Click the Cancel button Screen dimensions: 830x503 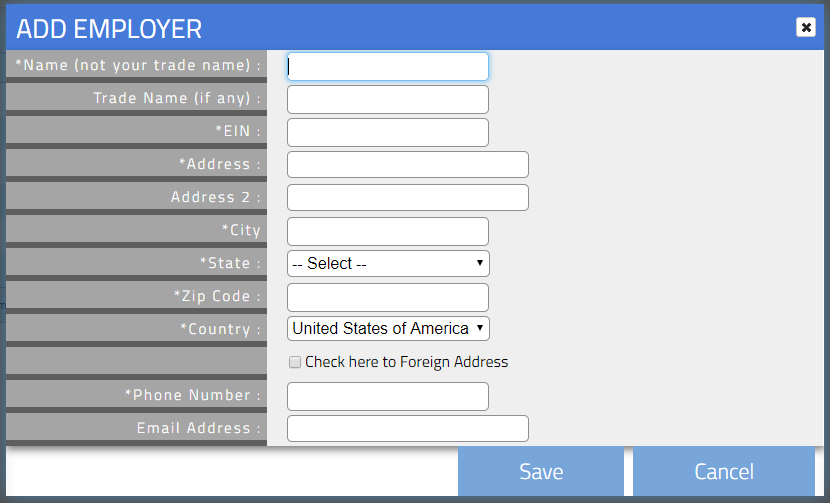(724, 471)
